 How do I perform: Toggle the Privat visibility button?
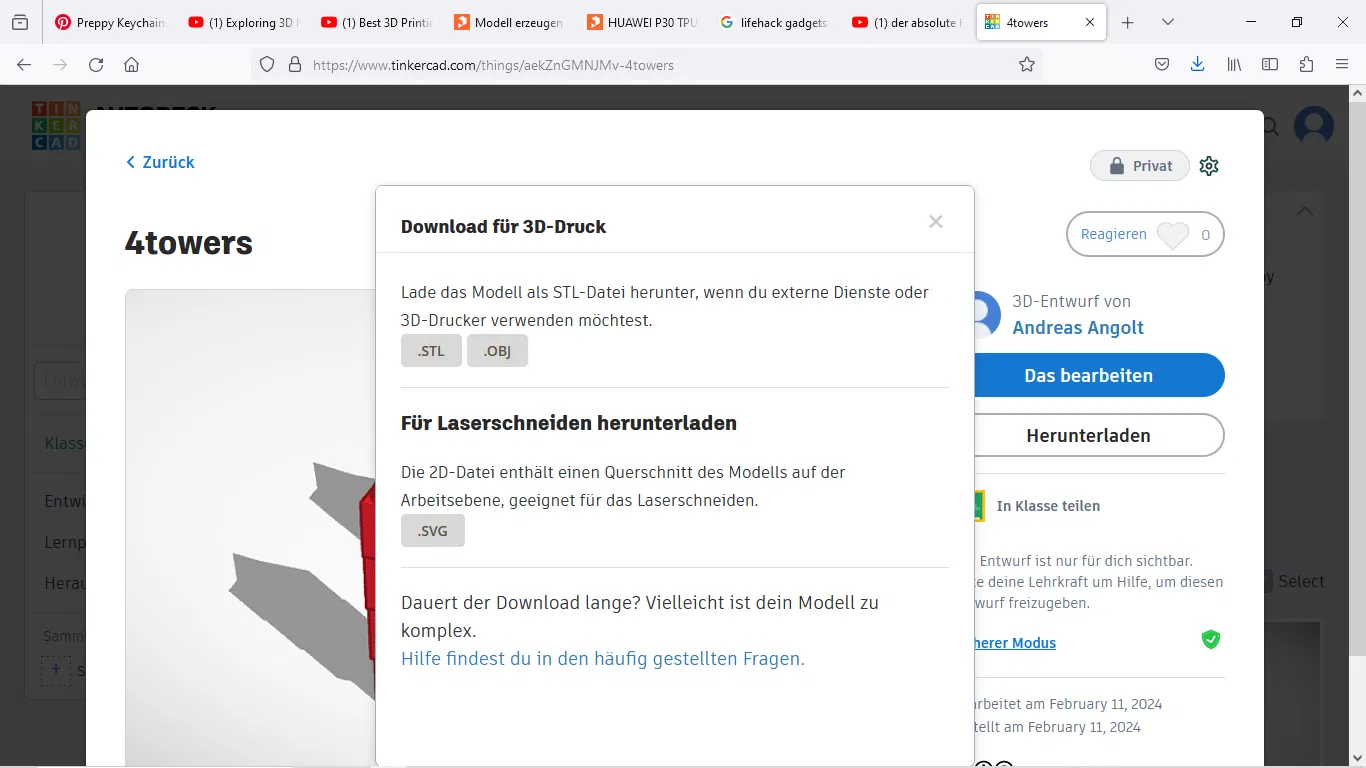point(1140,166)
